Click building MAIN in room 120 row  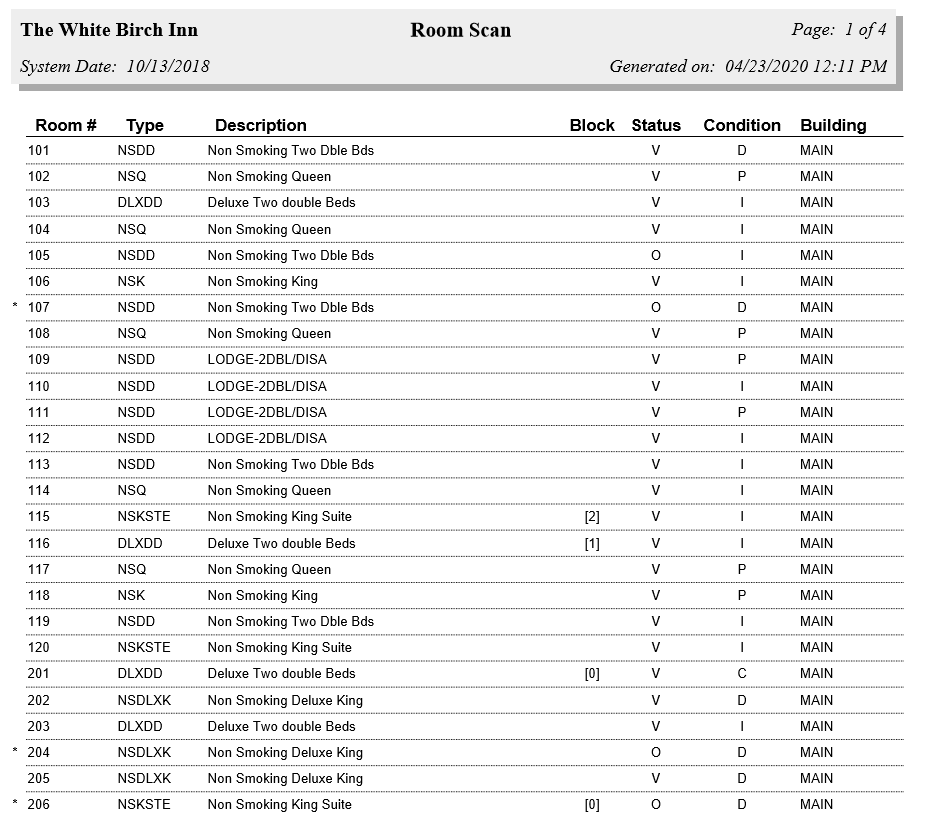(816, 647)
